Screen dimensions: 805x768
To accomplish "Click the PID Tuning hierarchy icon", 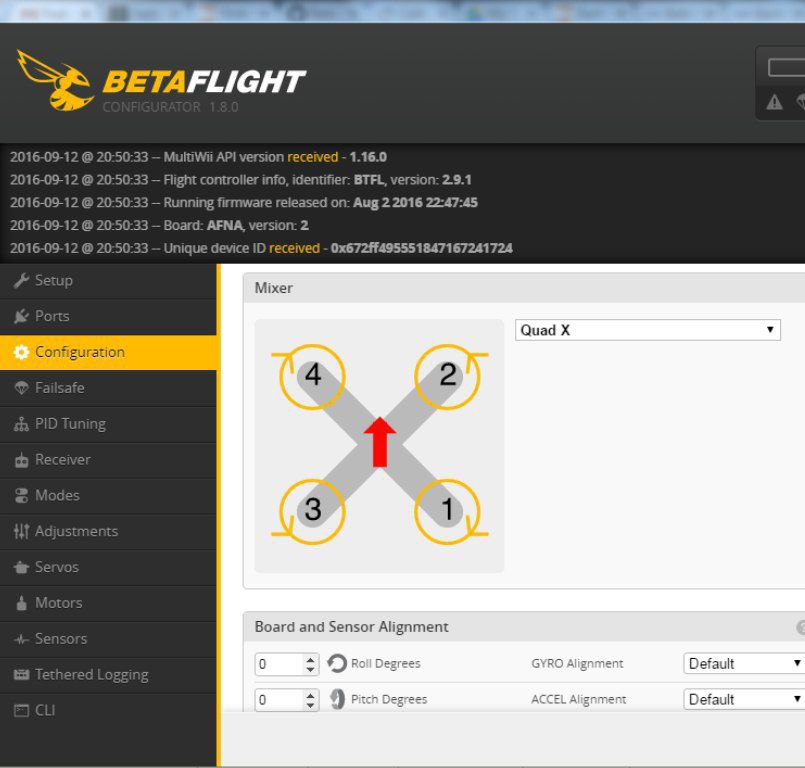I will click(x=21, y=424).
